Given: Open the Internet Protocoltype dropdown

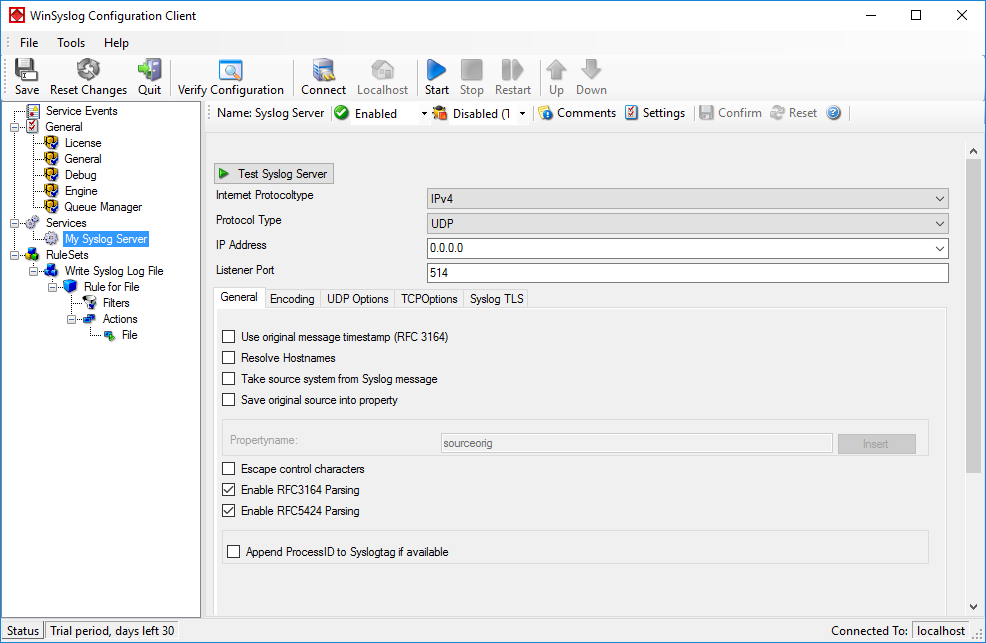Looking at the screenshot, I should pyautogui.click(x=687, y=199).
